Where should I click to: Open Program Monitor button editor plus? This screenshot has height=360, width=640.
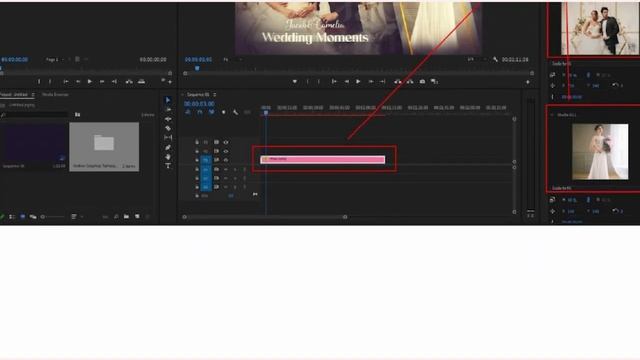point(528,82)
